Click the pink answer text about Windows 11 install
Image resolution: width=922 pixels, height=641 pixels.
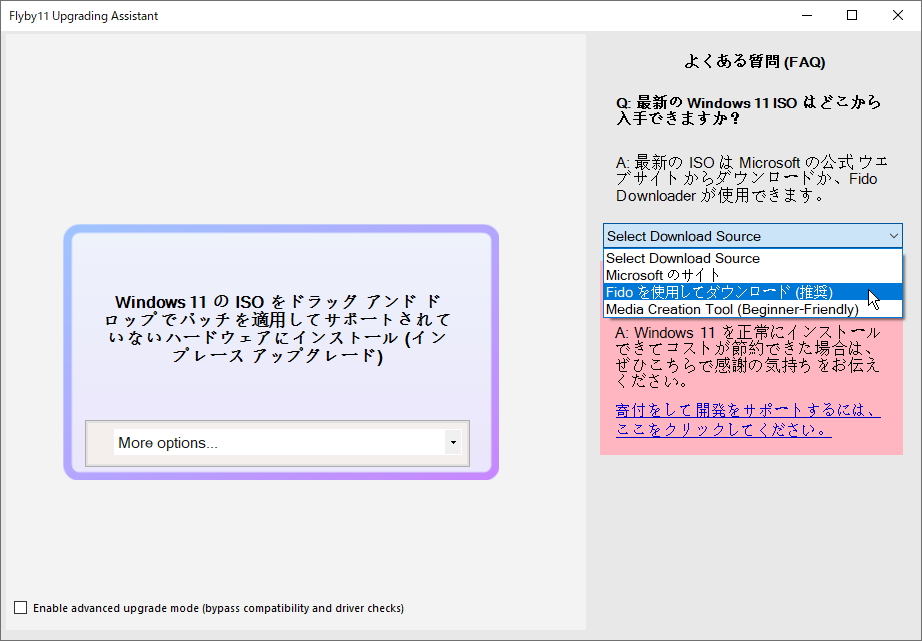click(747, 357)
